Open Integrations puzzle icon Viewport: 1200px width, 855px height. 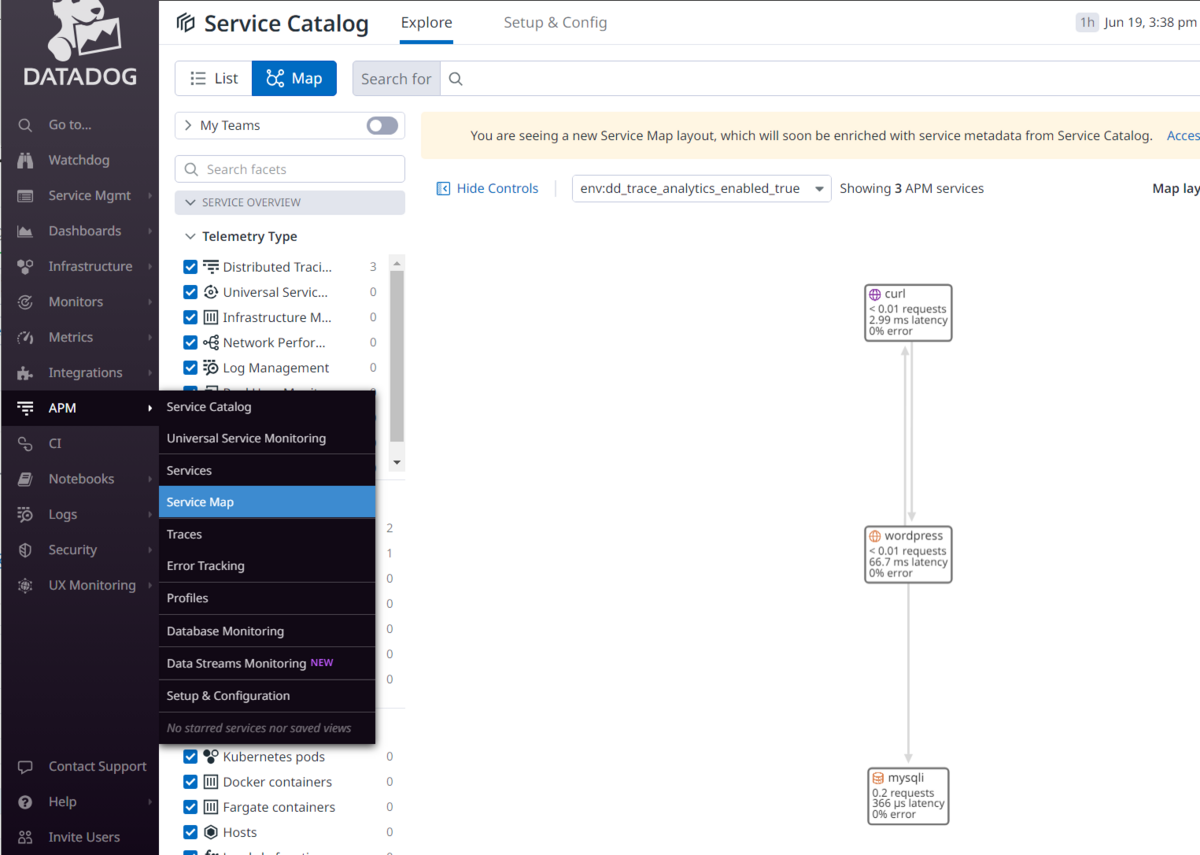tap(25, 373)
